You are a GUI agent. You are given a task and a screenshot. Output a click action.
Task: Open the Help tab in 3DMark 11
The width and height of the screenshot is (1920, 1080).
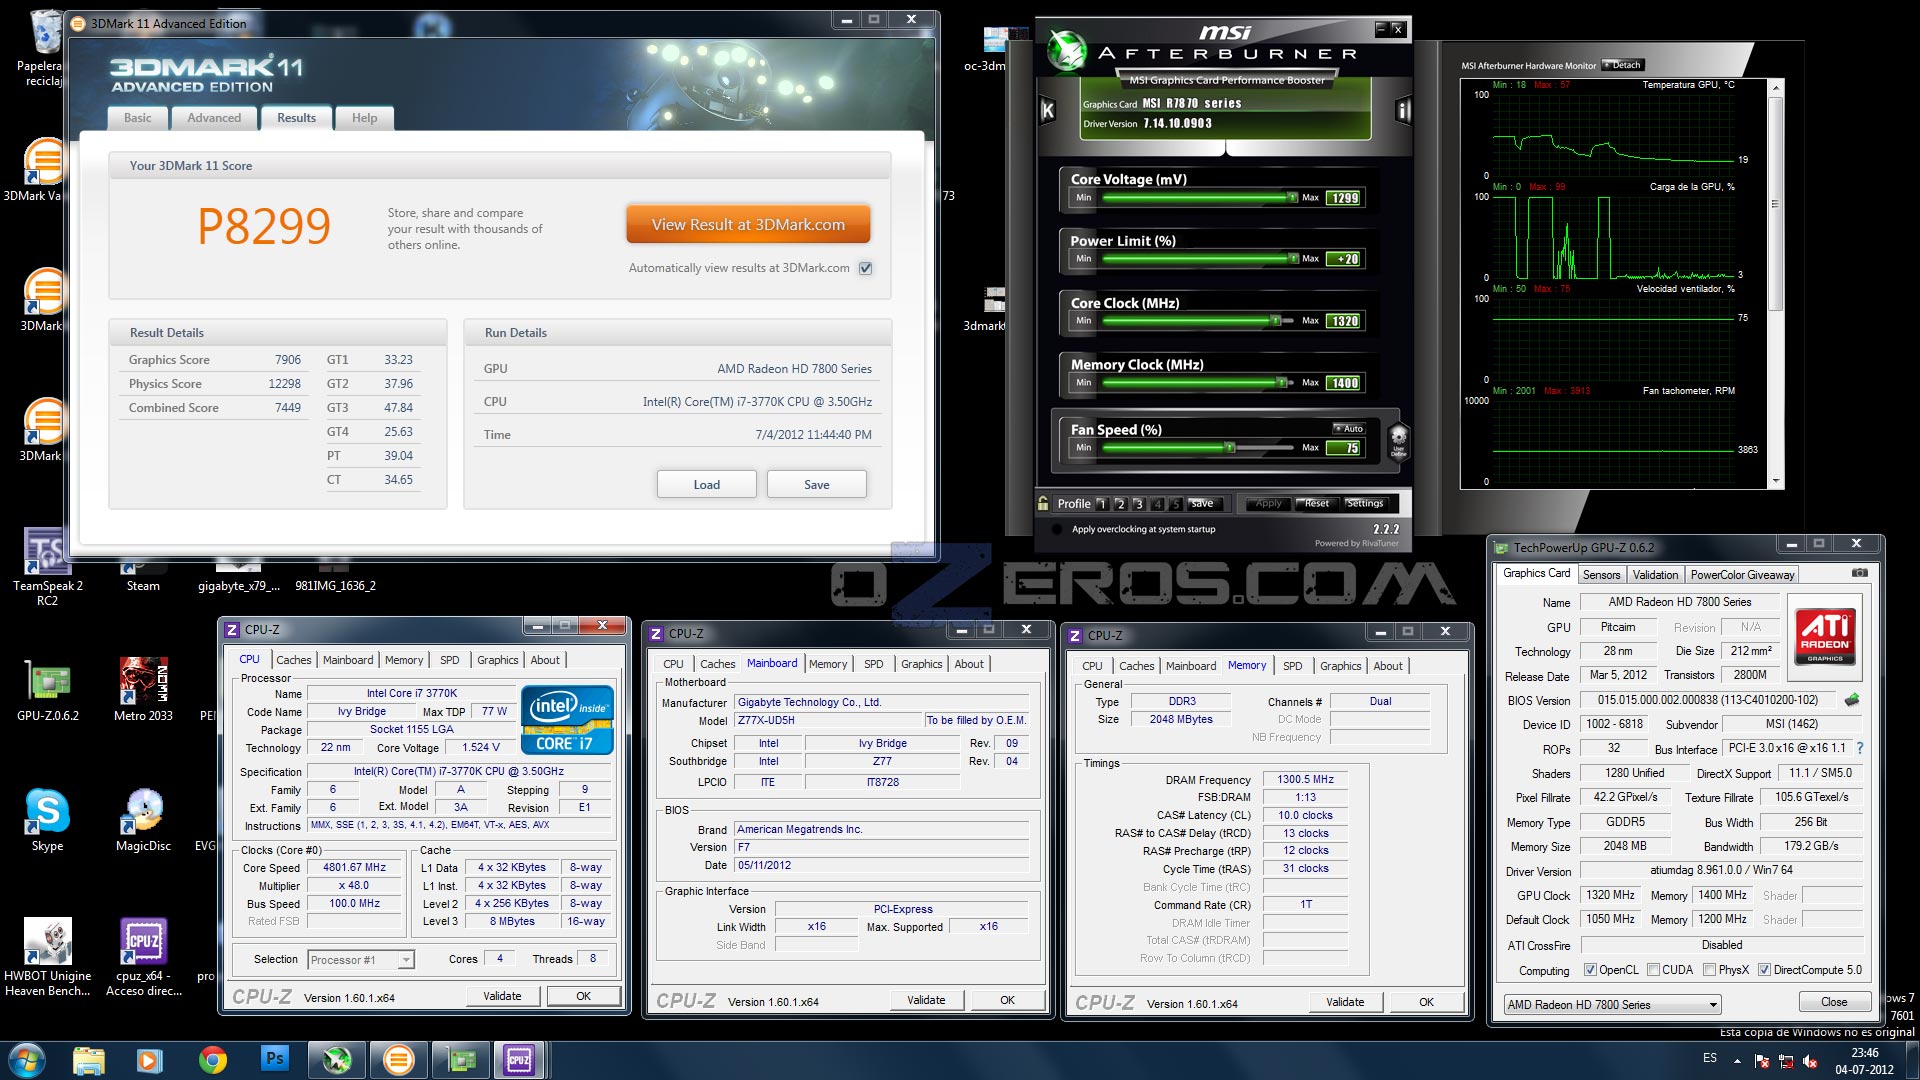tap(364, 118)
